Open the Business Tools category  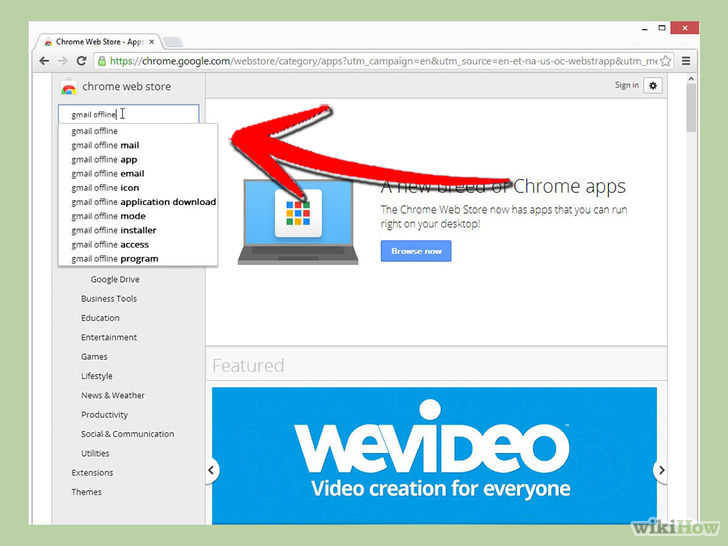[109, 299]
